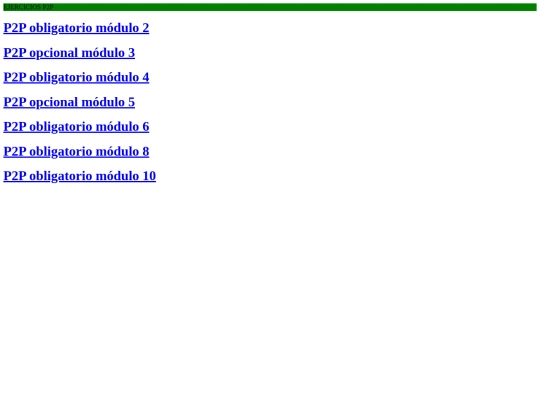Click the green header bar's empty area
Image resolution: width=540 pixels, height=405 pixels.
[x=296, y=7]
